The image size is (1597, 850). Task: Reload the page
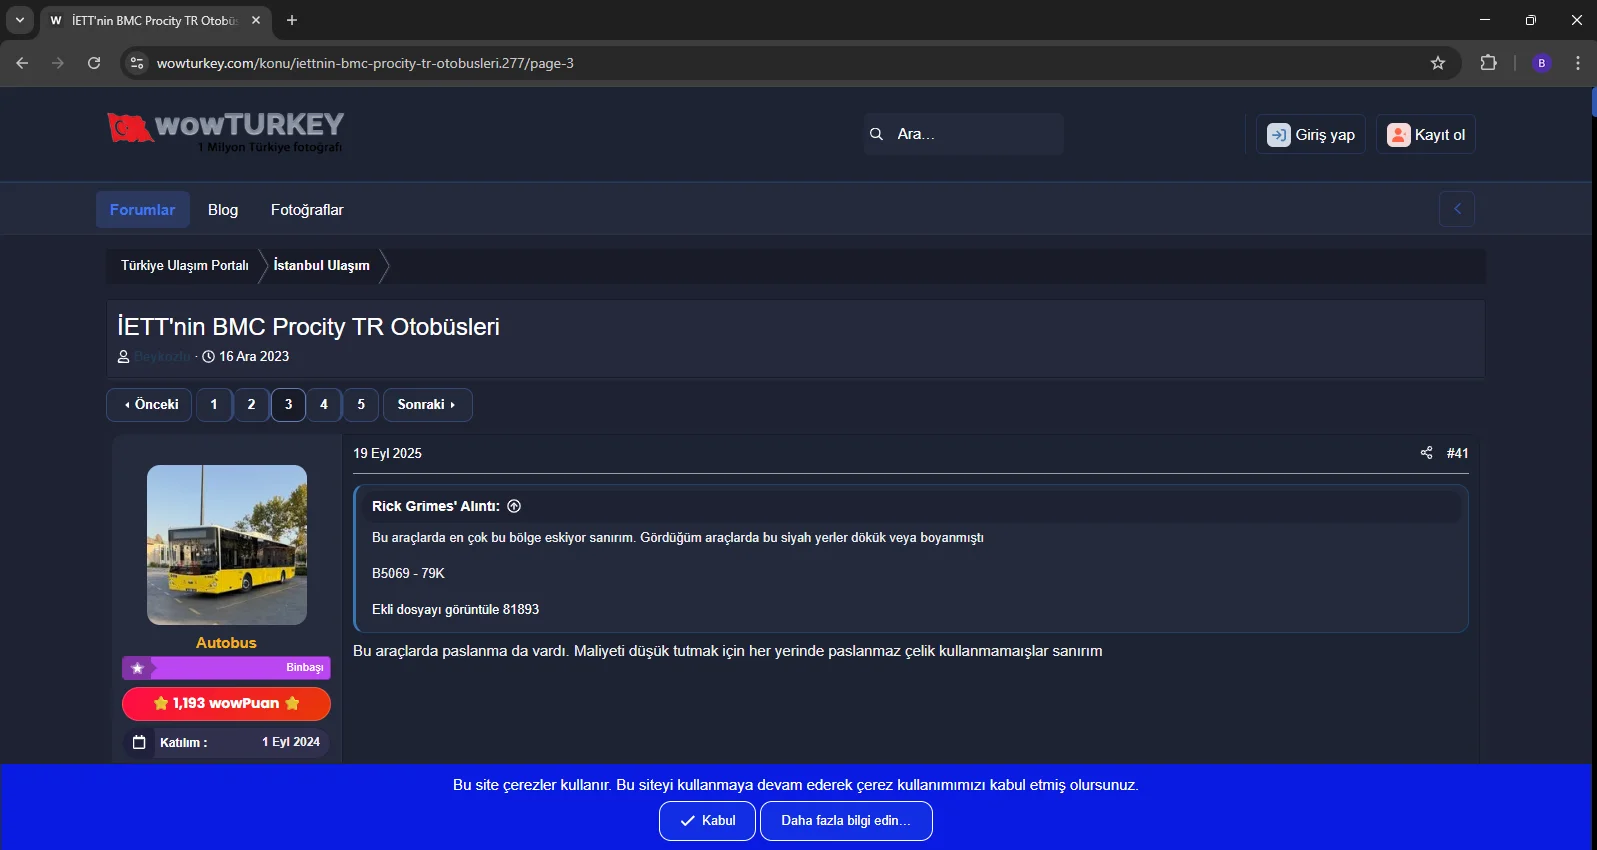click(94, 63)
